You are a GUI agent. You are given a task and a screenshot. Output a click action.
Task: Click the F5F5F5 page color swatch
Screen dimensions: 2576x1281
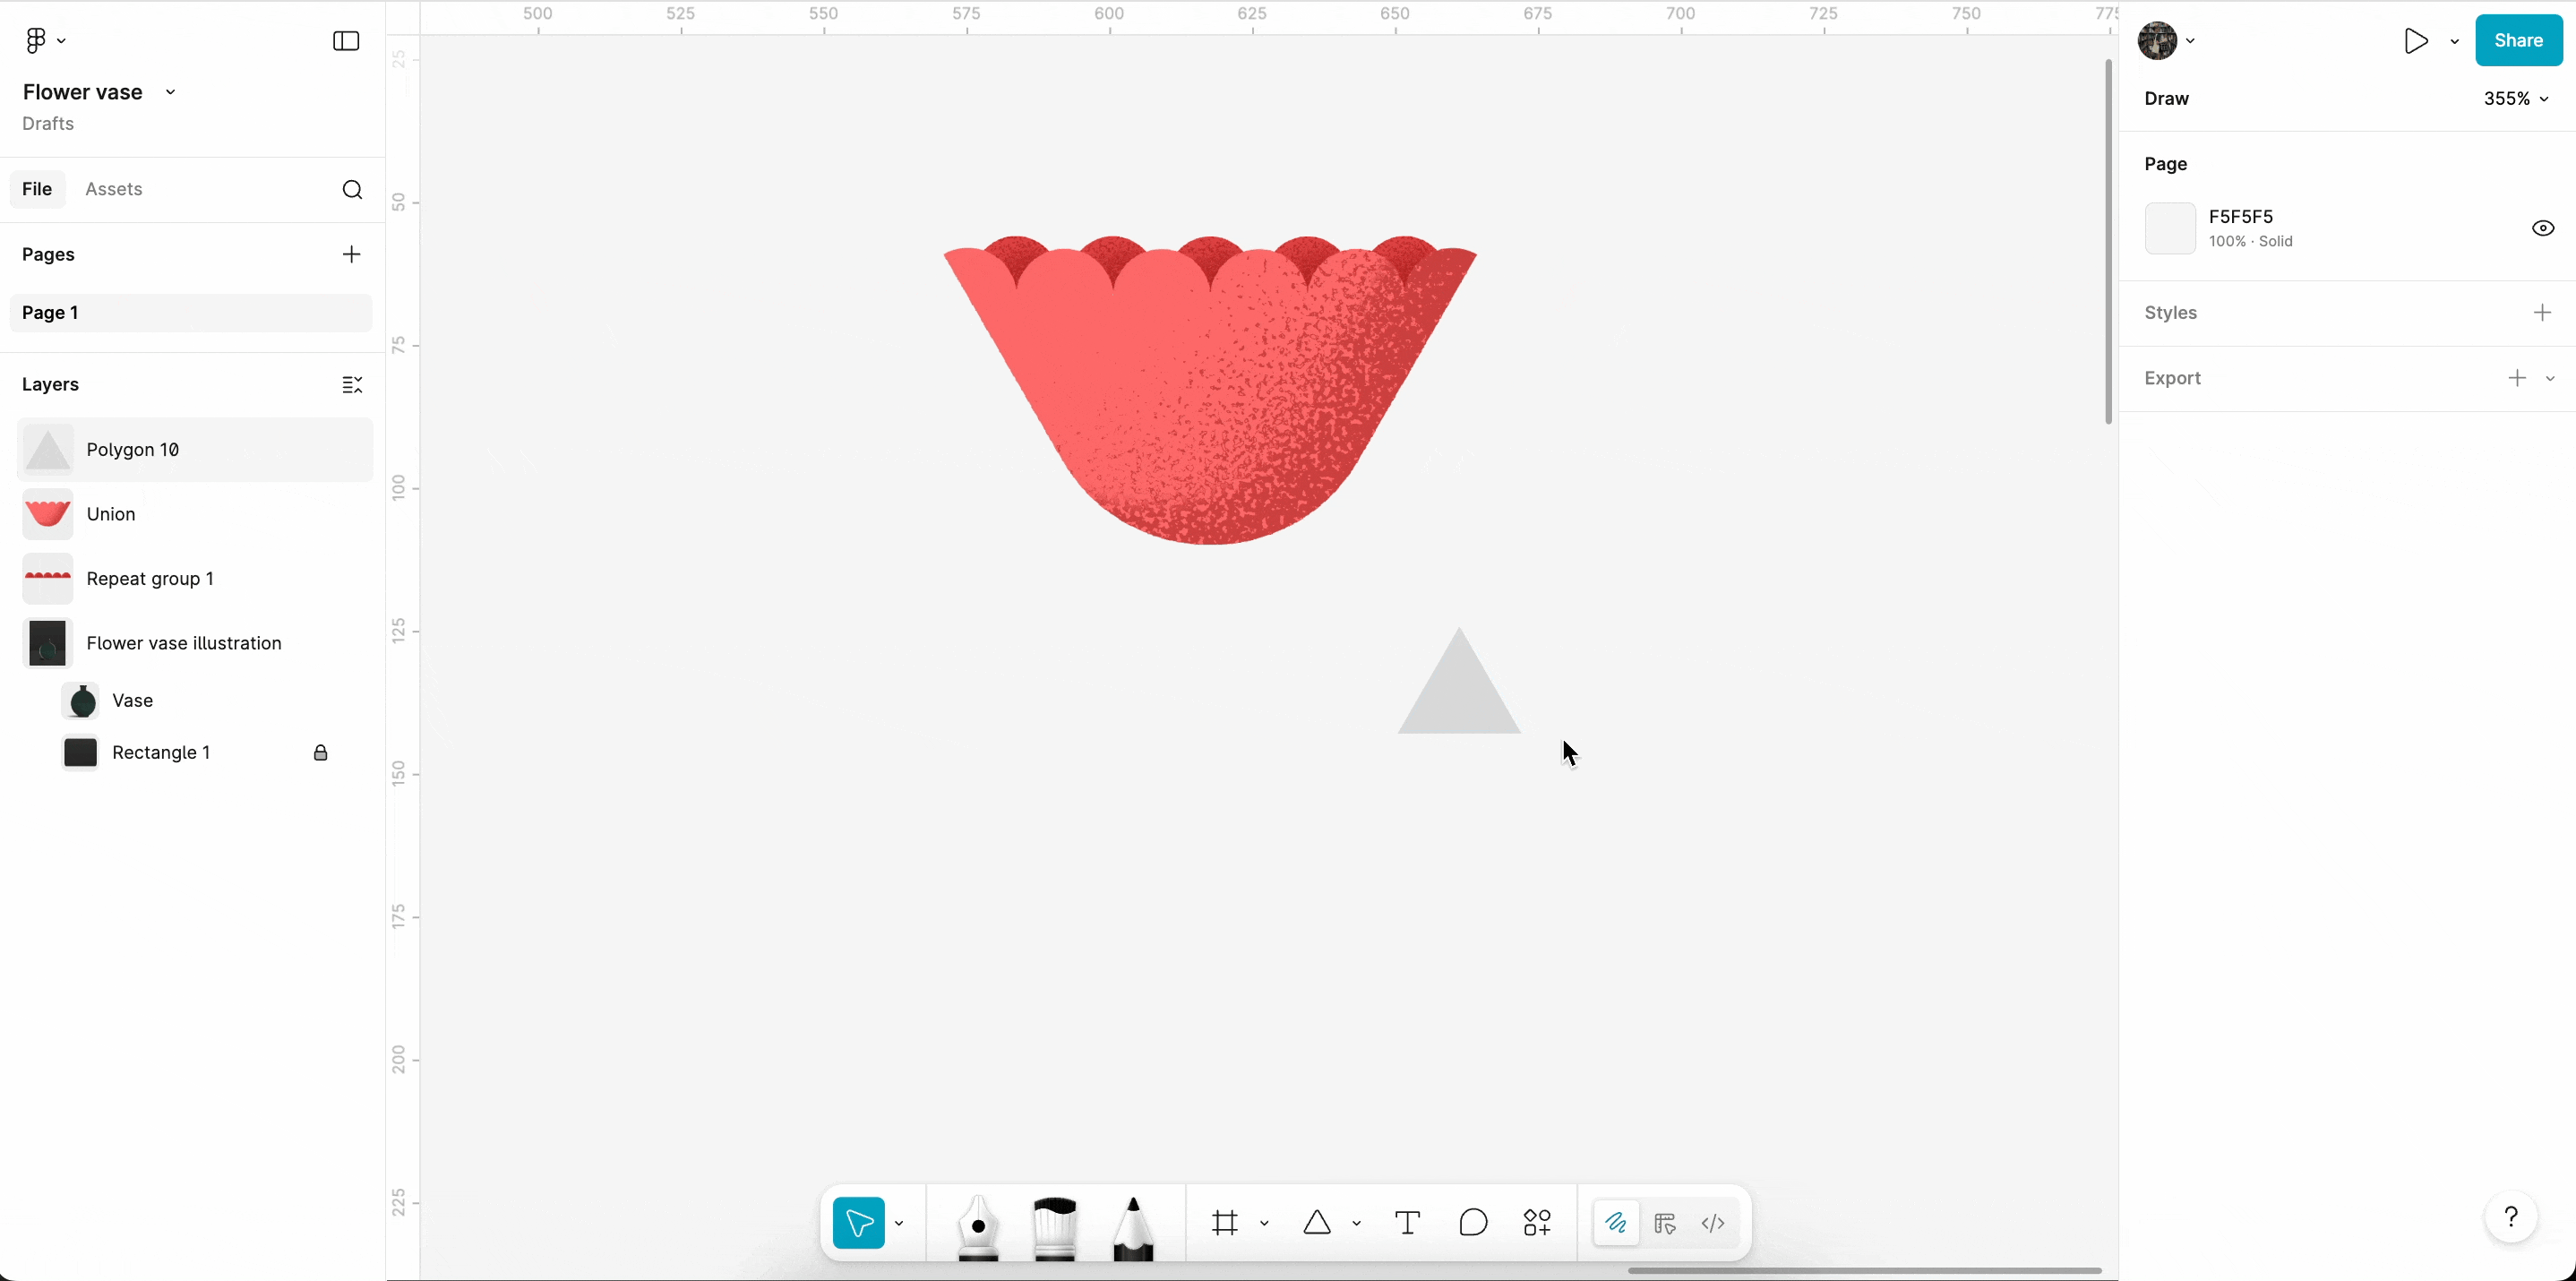[2169, 228]
